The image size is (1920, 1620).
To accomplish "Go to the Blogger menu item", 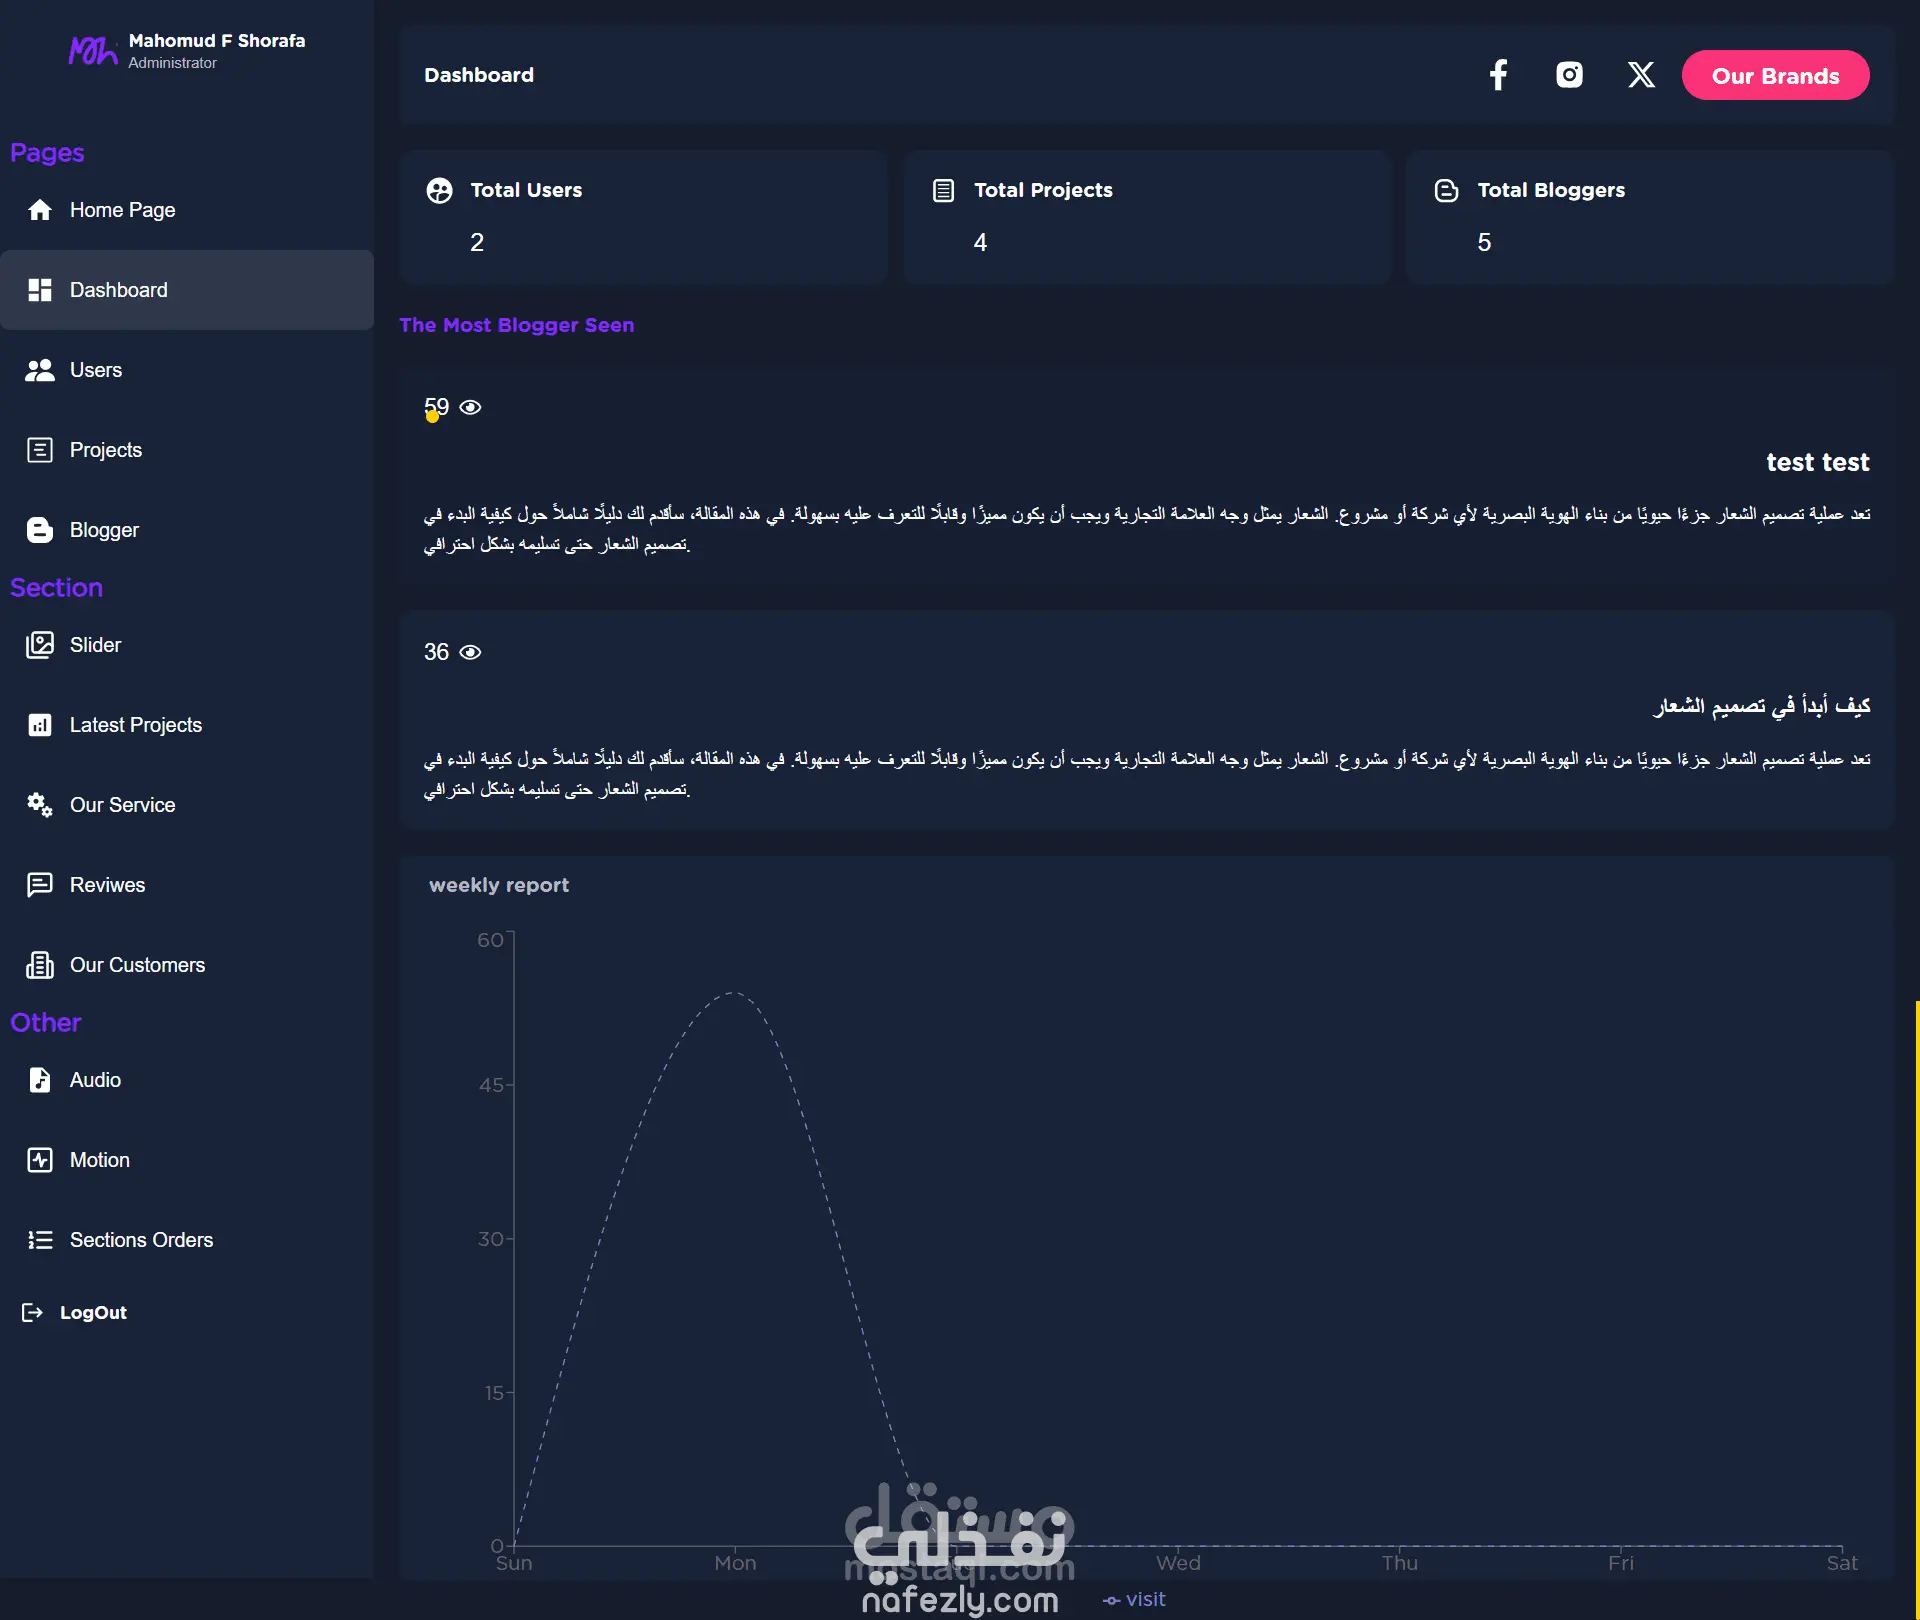I will click(x=104, y=530).
